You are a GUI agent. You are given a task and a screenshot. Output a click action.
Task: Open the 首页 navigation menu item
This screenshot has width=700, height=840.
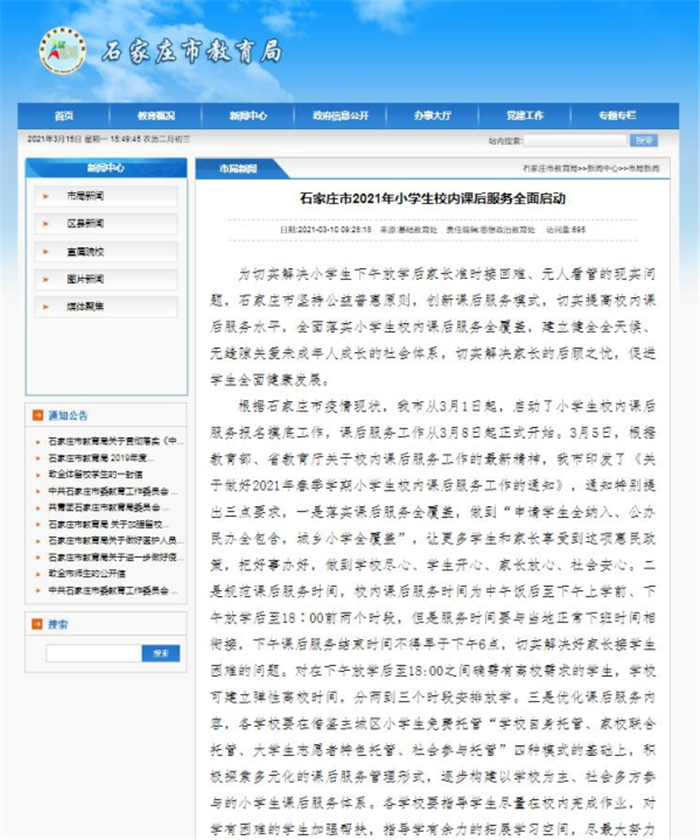pyautogui.click(x=64, y=116)
